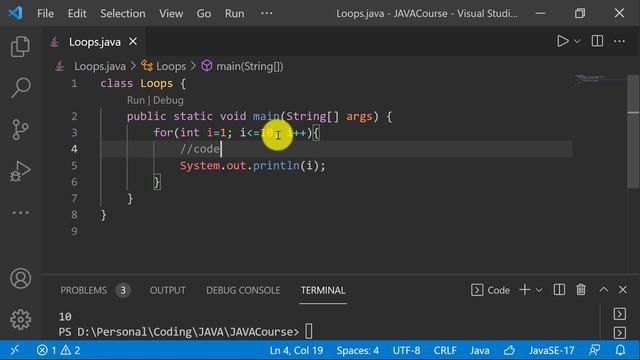
Task: Click Ln 4, Col 19 status item
Action: pos(296,350)
